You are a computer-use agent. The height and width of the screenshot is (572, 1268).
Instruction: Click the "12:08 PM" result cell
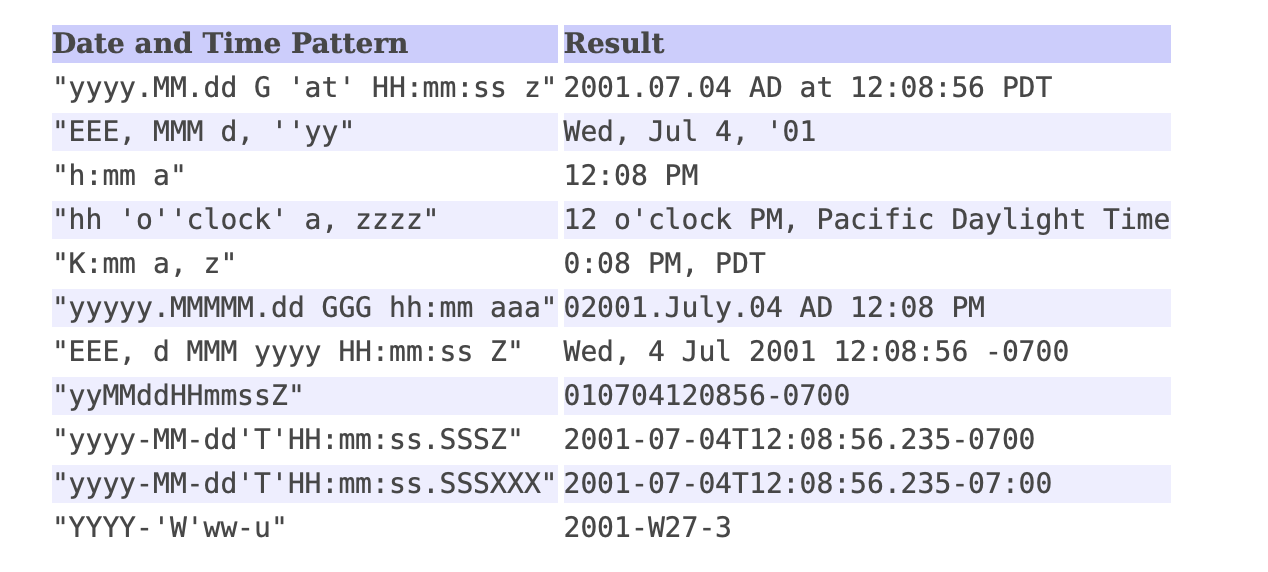[631, 176]
